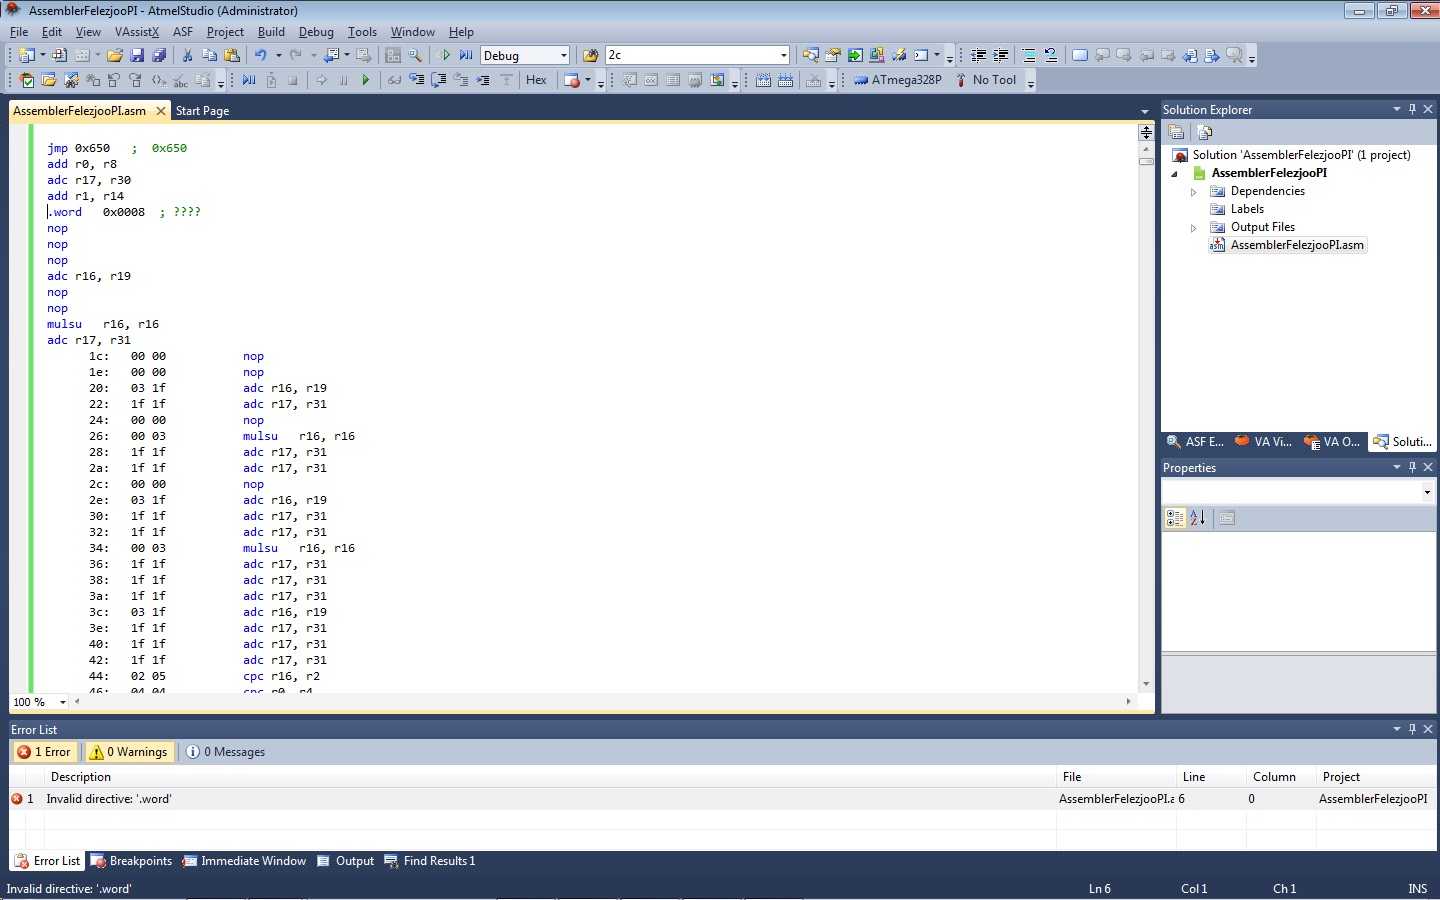Toggle the 1 Error filter button

point(44,752)
